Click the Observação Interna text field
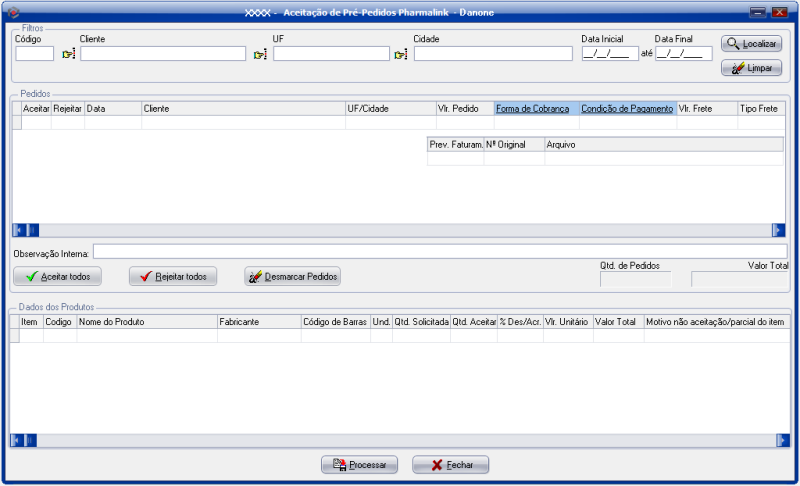This screenshot has width=800, height=486. (439, 252)
